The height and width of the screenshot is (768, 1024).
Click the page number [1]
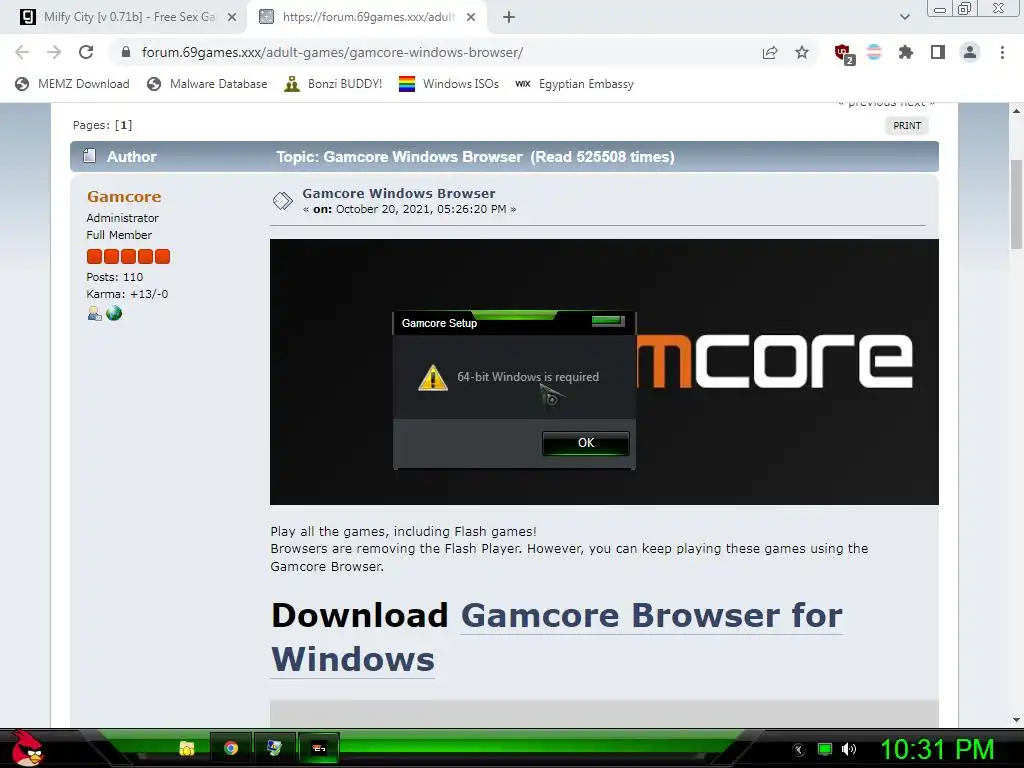point(123,125)
